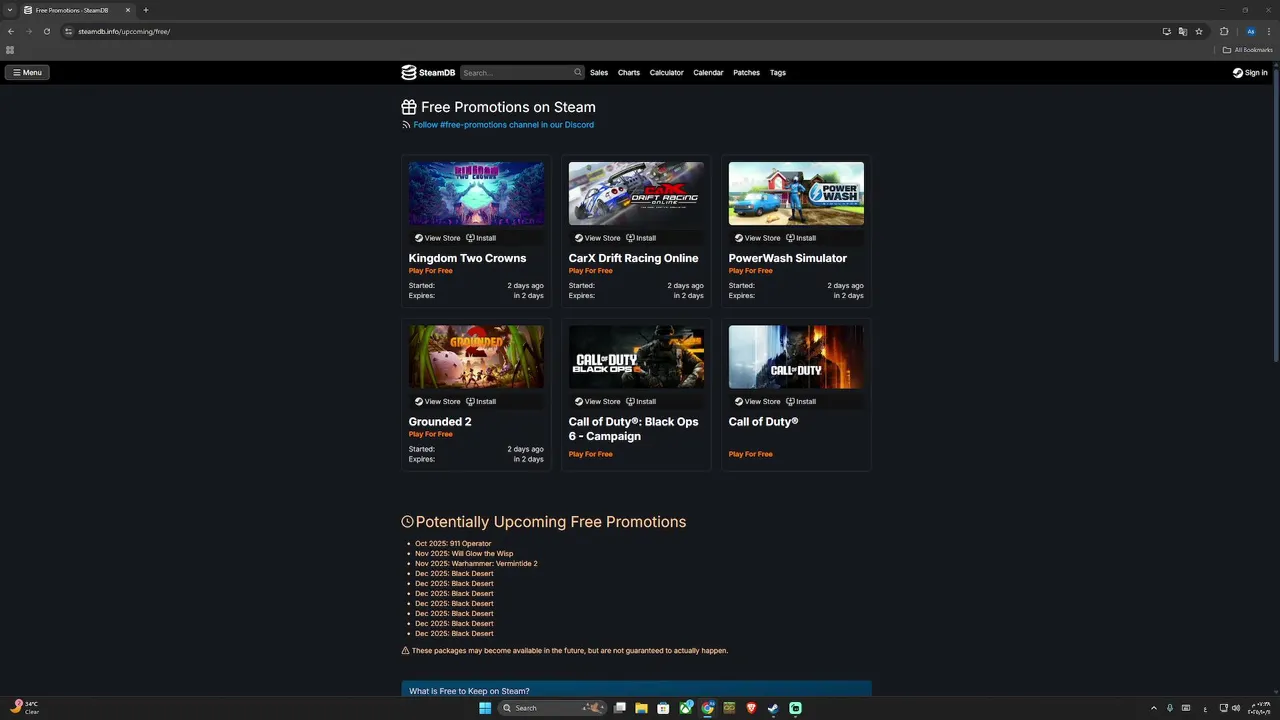Click the Grounded 2 thumbnail image
The image size is (1280, 720).
point(476,357)
